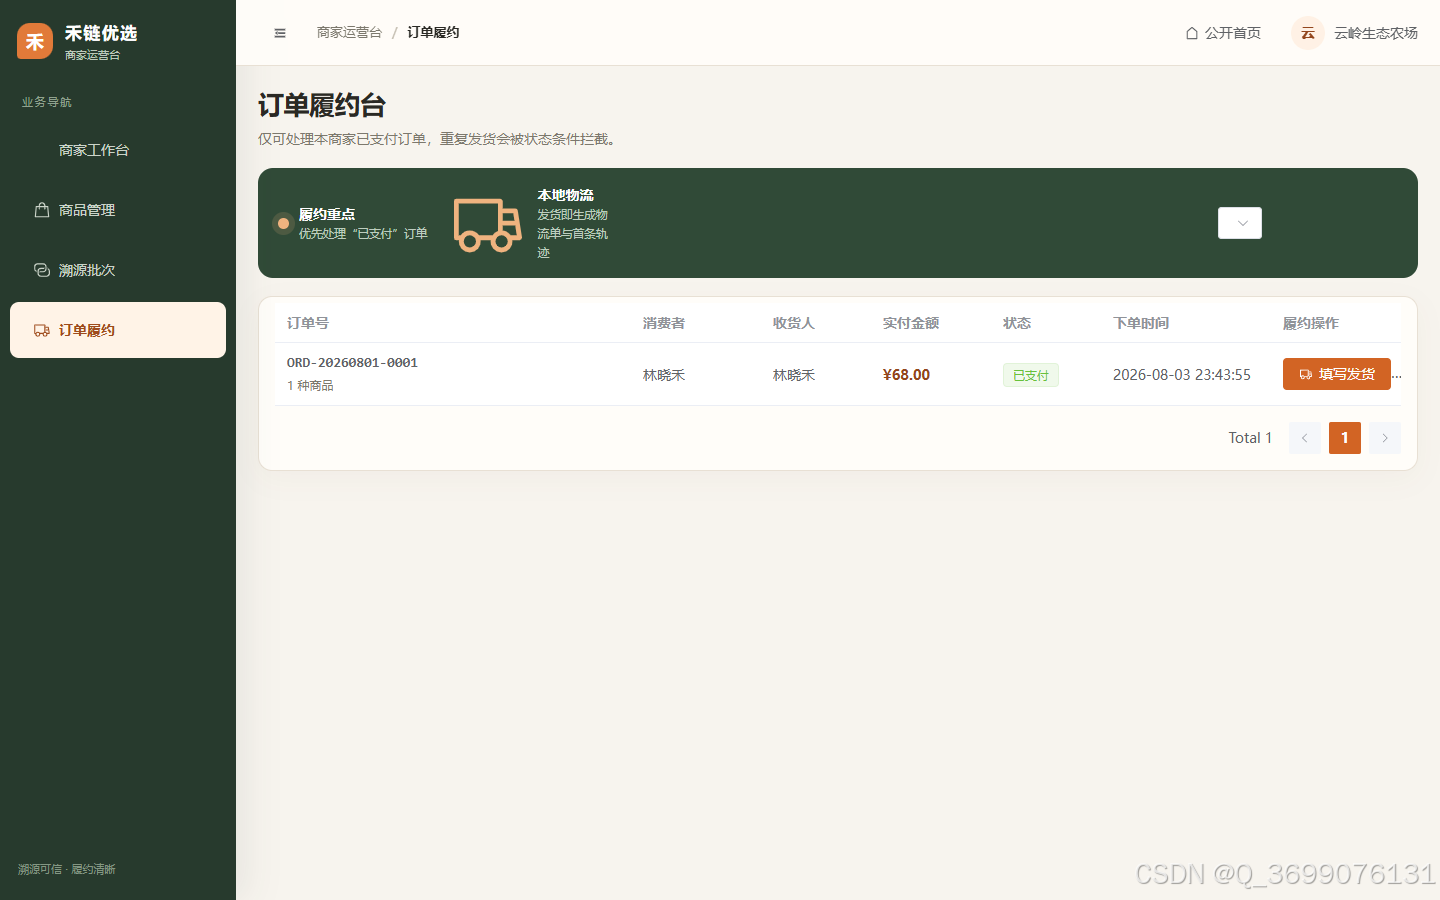Select 订单履约 in the sidebar
The image size is (1440, 900).
(x=118, y=330)
